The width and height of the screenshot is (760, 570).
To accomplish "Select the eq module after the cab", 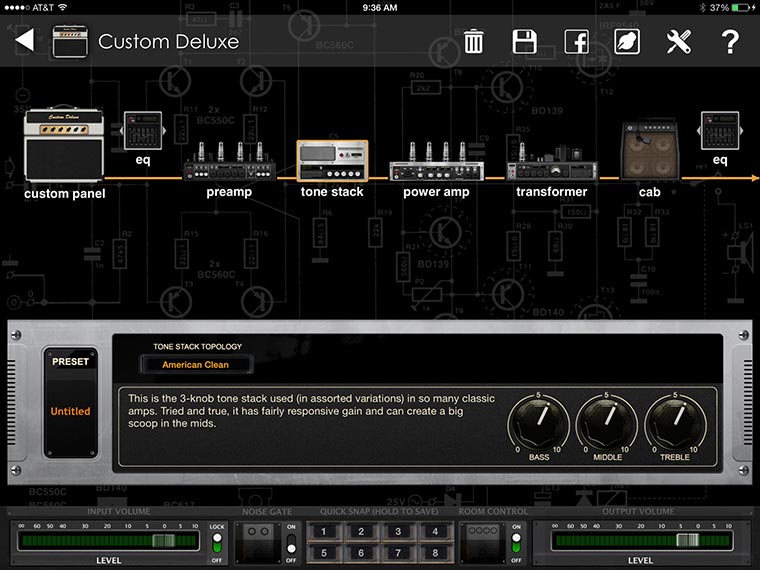I will pyautogui.click(x=720, y=131).
